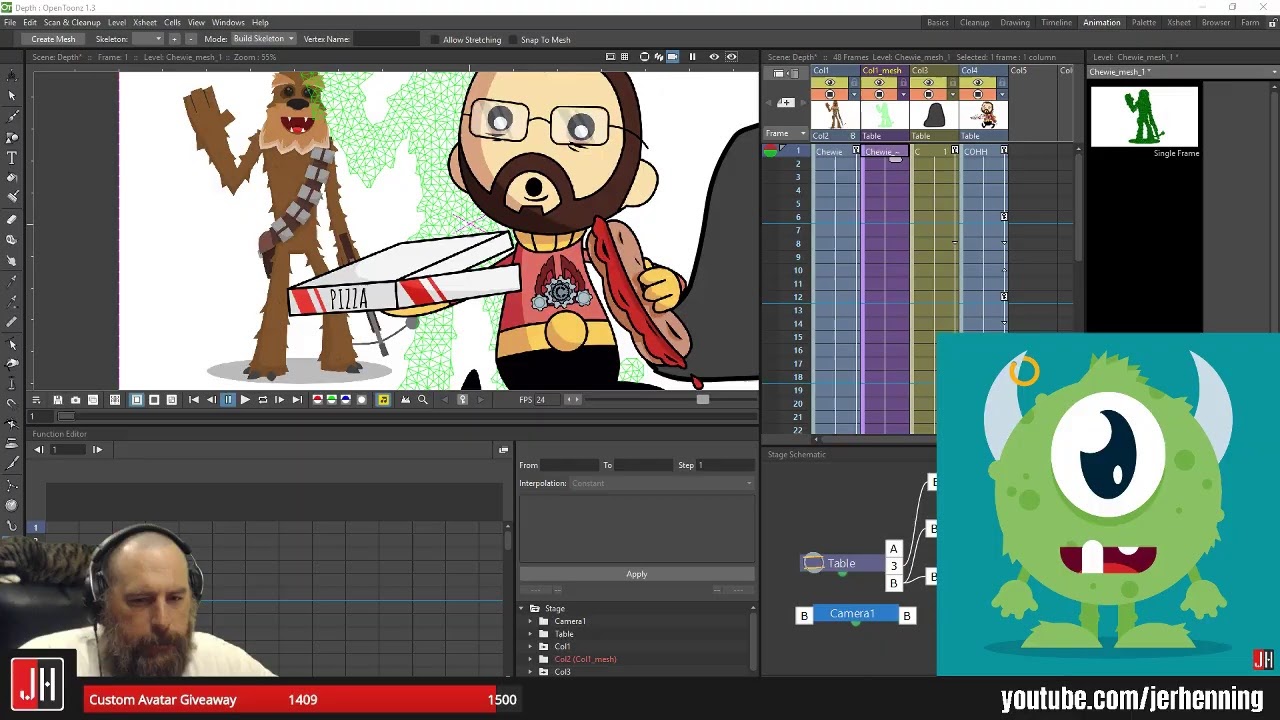Toggle Col1 camstand visibility

click(830, 94)
